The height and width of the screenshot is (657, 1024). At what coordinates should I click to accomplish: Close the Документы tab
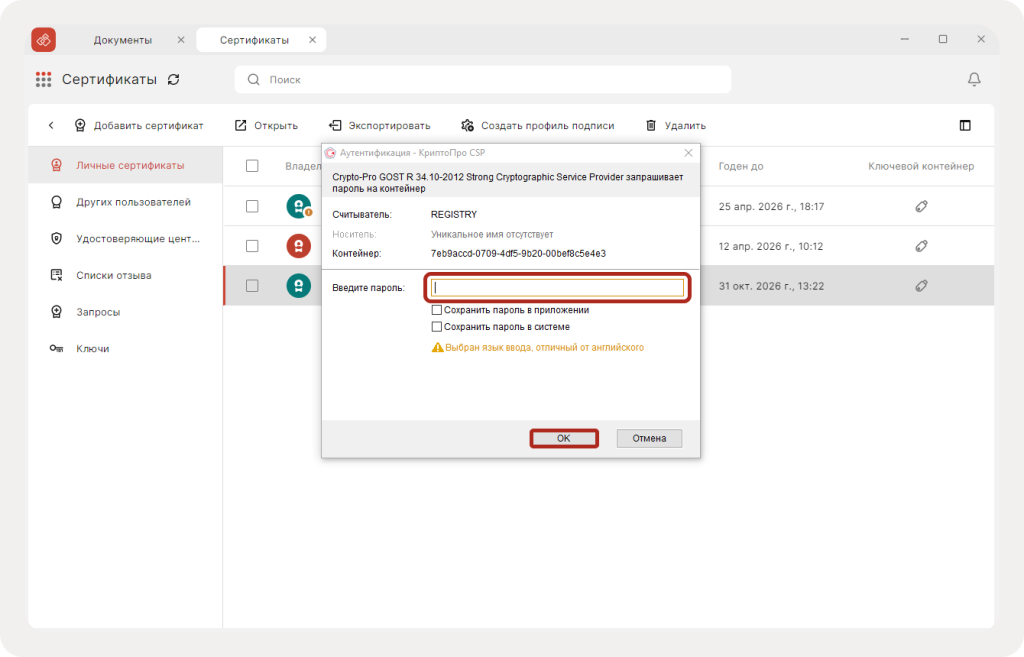point(181,40)
